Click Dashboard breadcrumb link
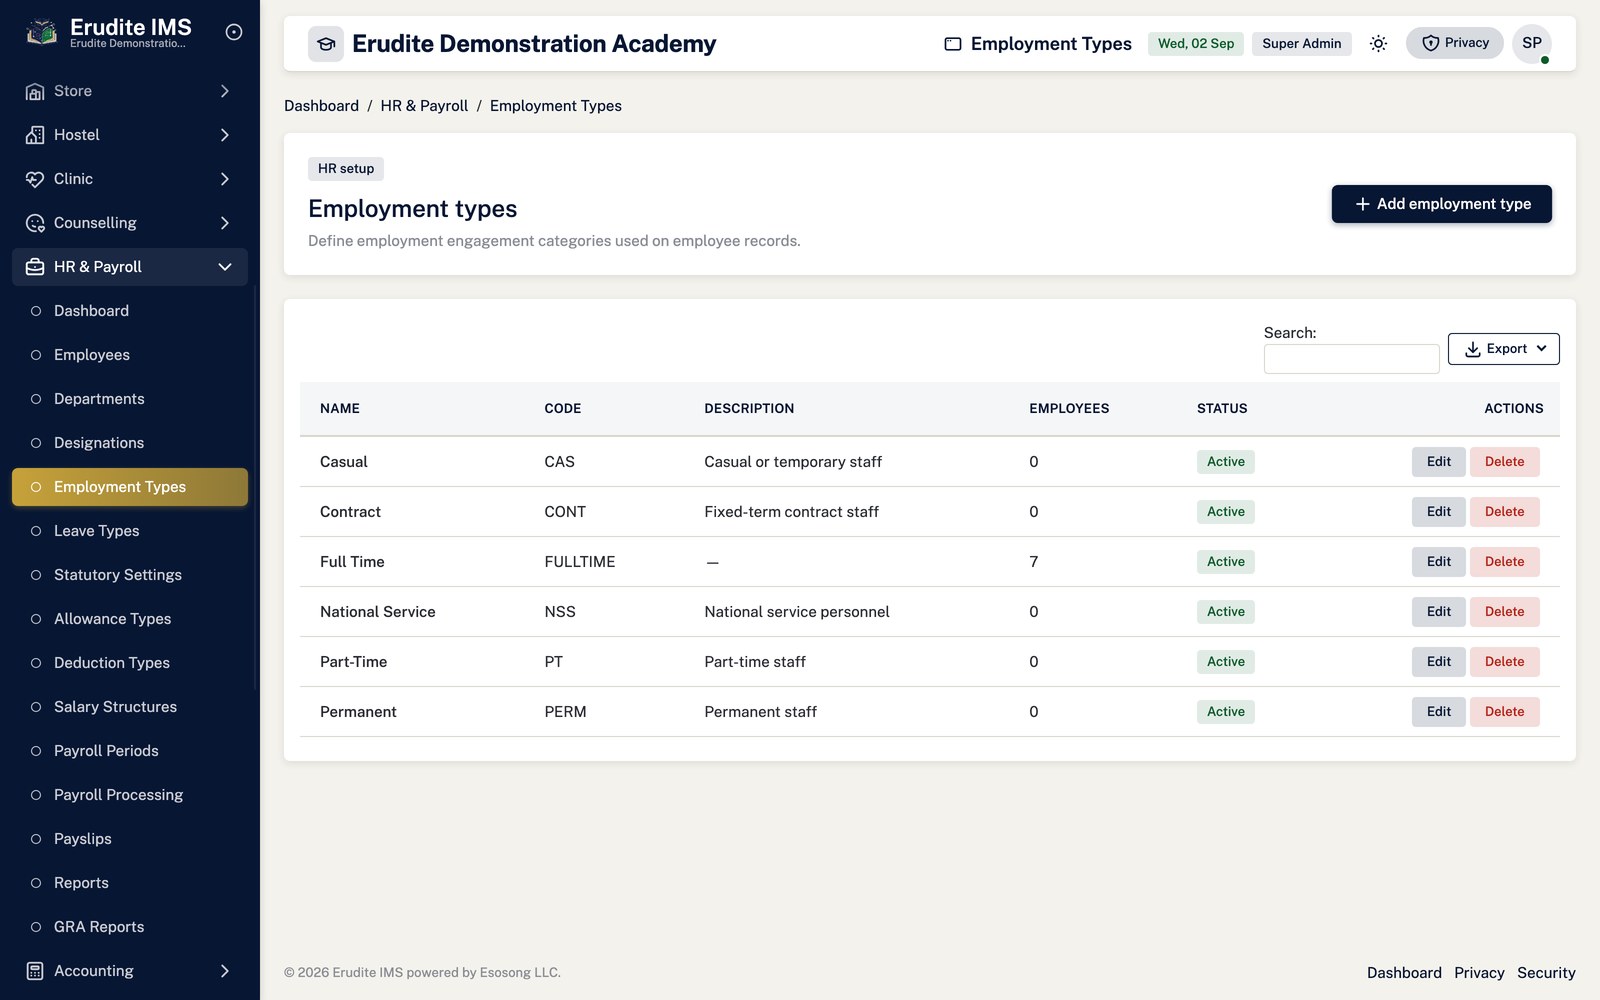 click(321, 106)
